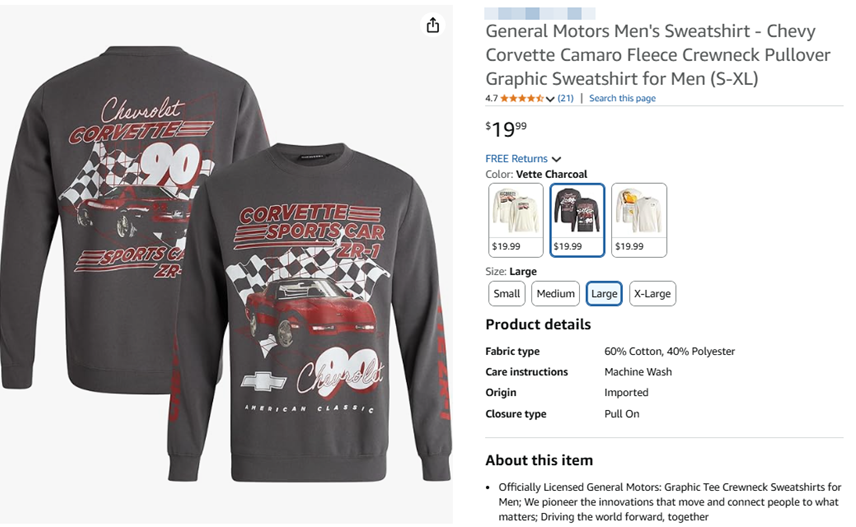Click the About this item heading

539,460
